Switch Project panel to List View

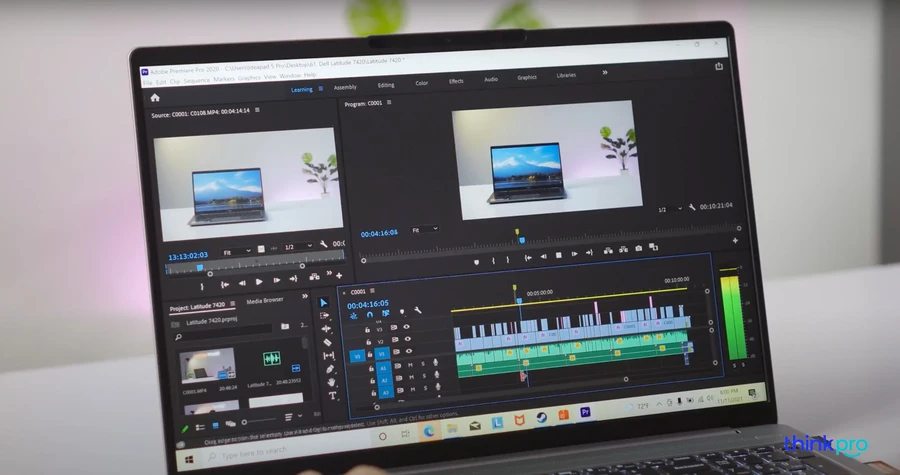click(x=200, y=427)
